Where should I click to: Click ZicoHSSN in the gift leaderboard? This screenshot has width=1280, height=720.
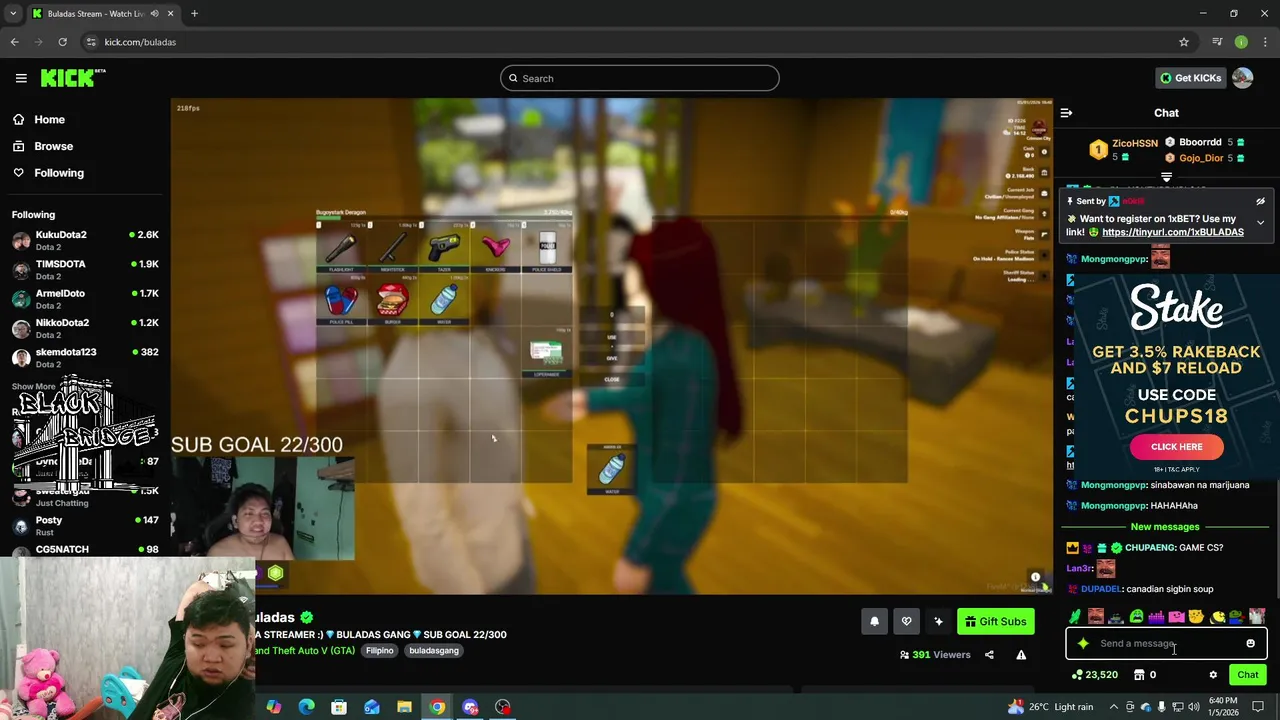pyautogui.click(x=1135, y=144)
